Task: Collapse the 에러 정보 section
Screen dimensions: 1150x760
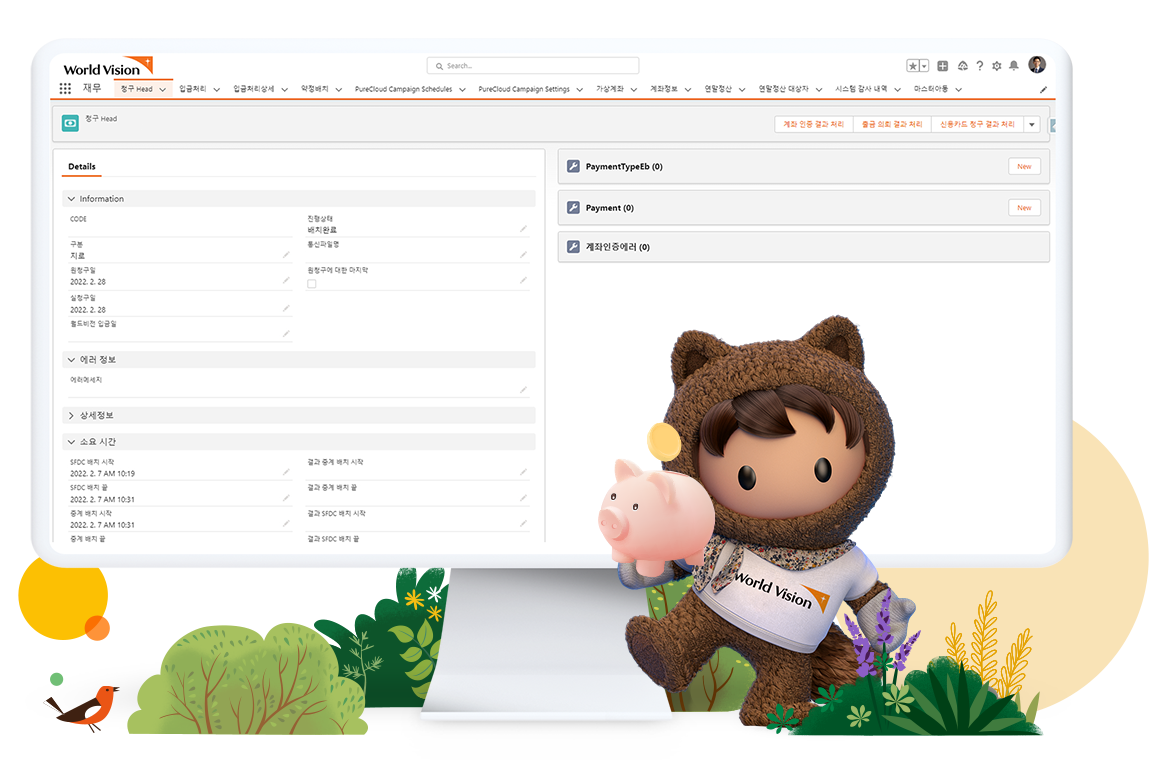Action: point(71,359)
